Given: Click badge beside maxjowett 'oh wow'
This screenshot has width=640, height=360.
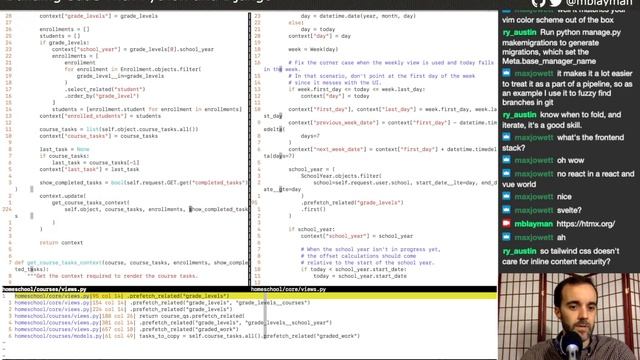Looking at the screenshot, I should tap(507, 160).
